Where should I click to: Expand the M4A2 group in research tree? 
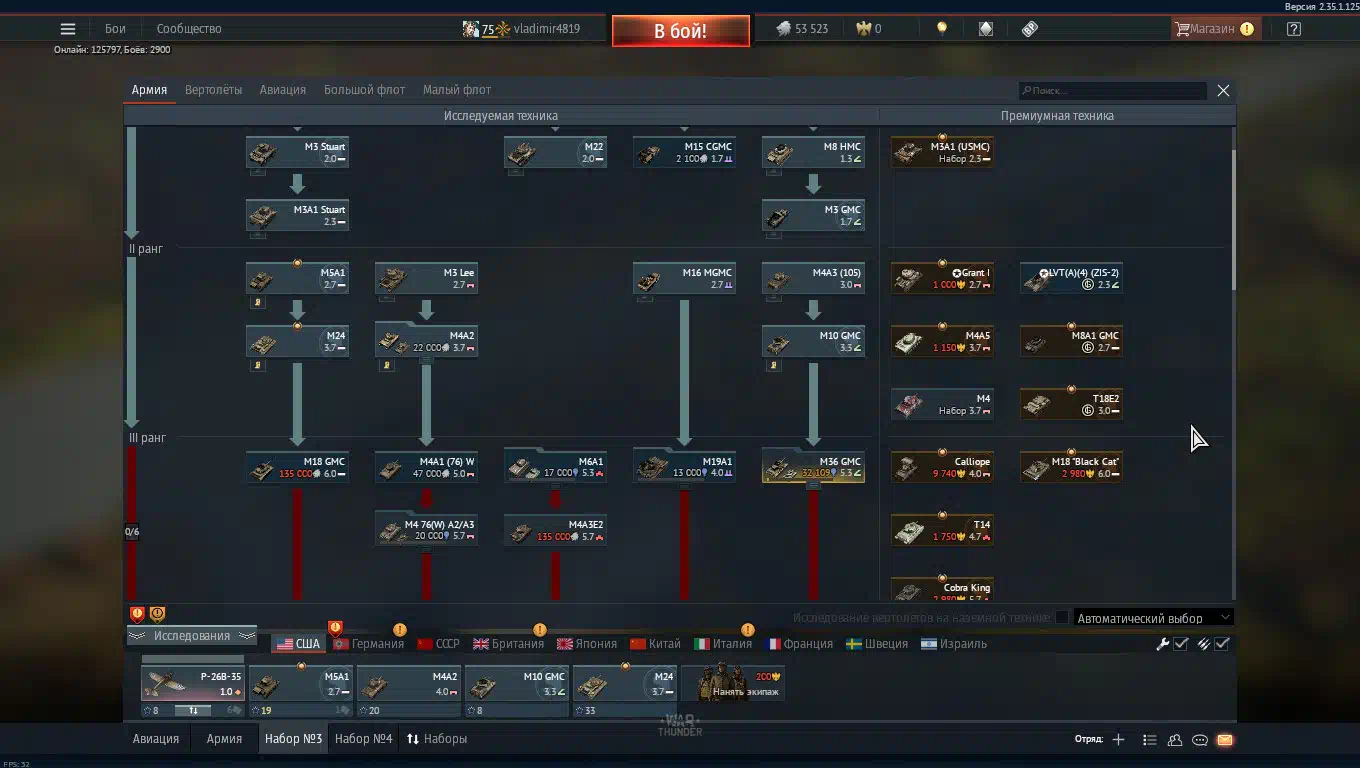coord(426,342)
